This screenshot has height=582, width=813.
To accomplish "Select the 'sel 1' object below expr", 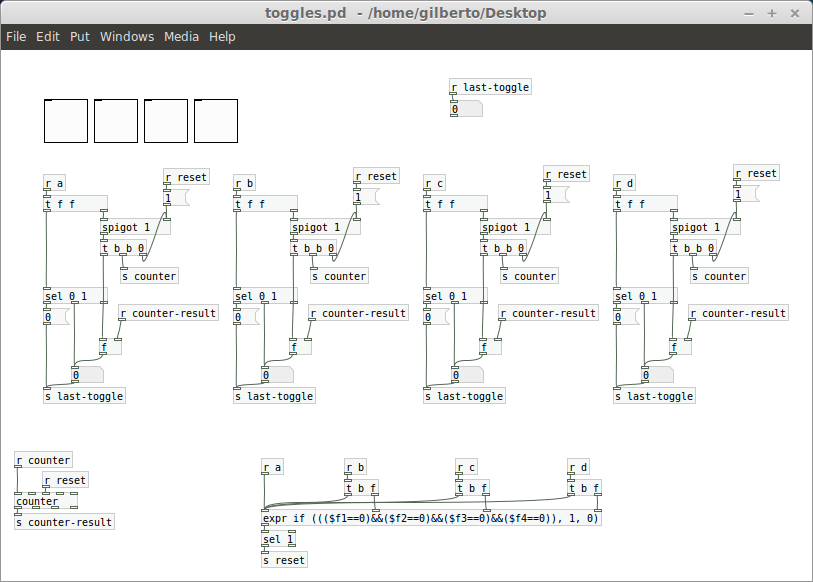I will pyautogui.click(x=278, y=540).
